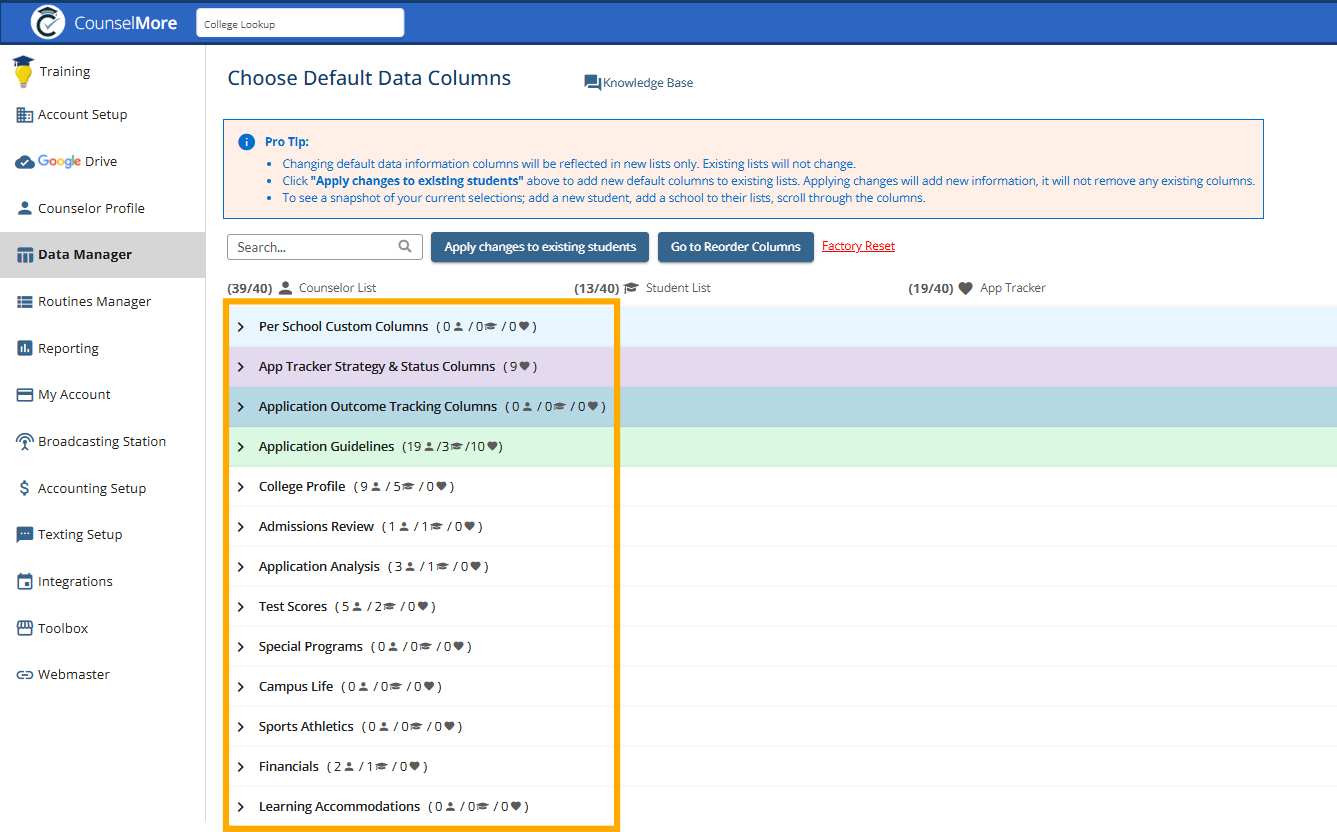The image size is (1337, 832).
Task: Click the Student List column header
Action: pos(678,288)
